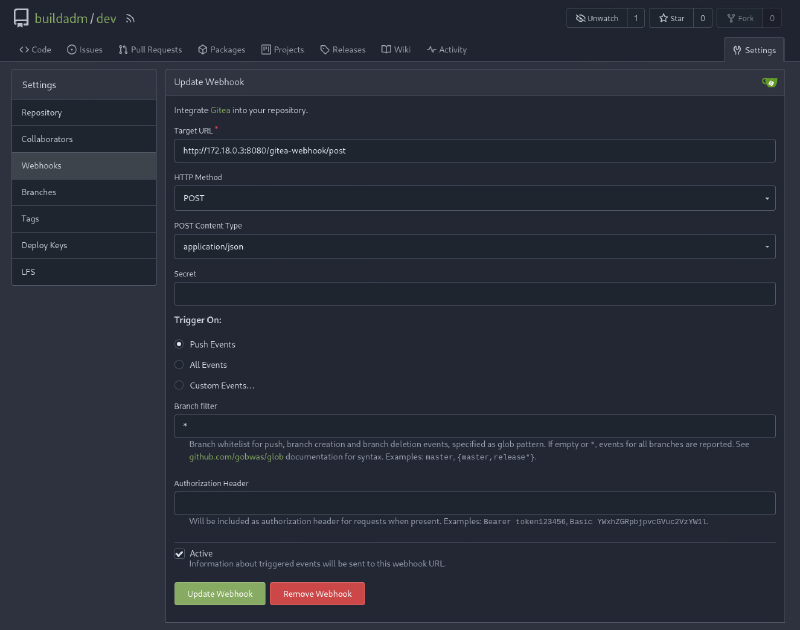The width and height of the screenshot is (800, 630).
Task: Select the All Events option
Action: [x=179, y=365]
